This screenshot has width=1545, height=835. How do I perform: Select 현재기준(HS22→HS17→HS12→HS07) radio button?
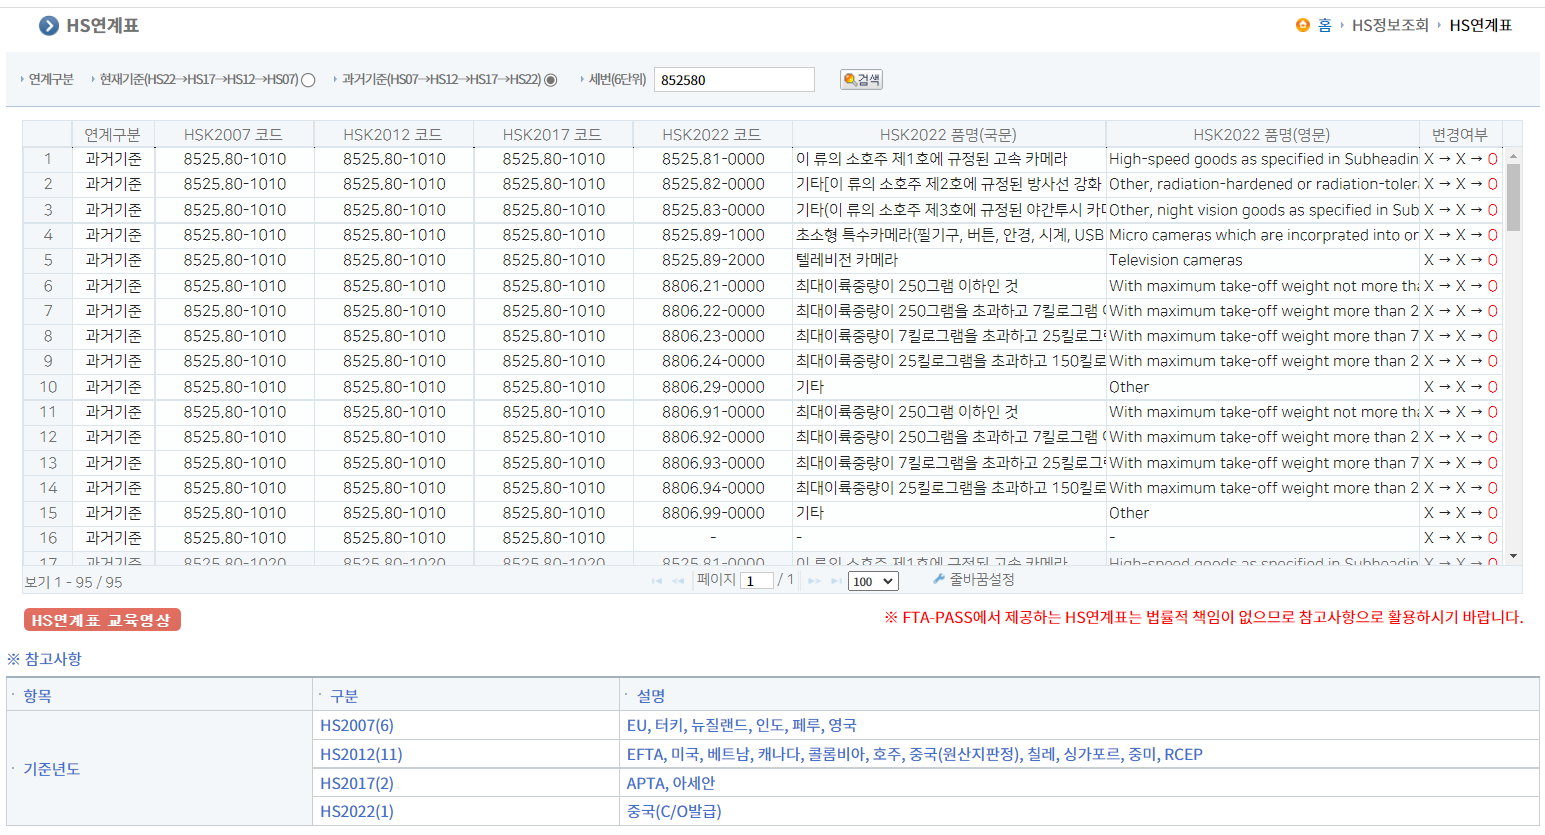click(308, 80)
